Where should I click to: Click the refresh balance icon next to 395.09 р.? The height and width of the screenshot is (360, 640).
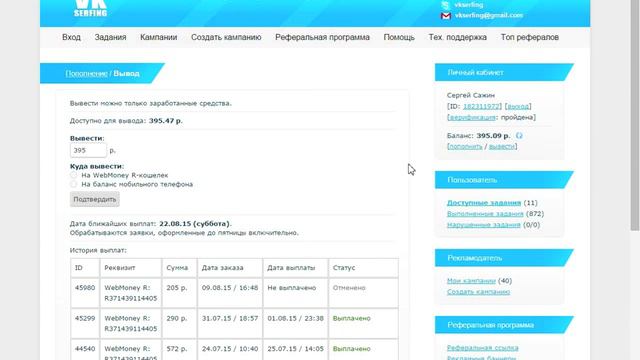coord(519,136)
